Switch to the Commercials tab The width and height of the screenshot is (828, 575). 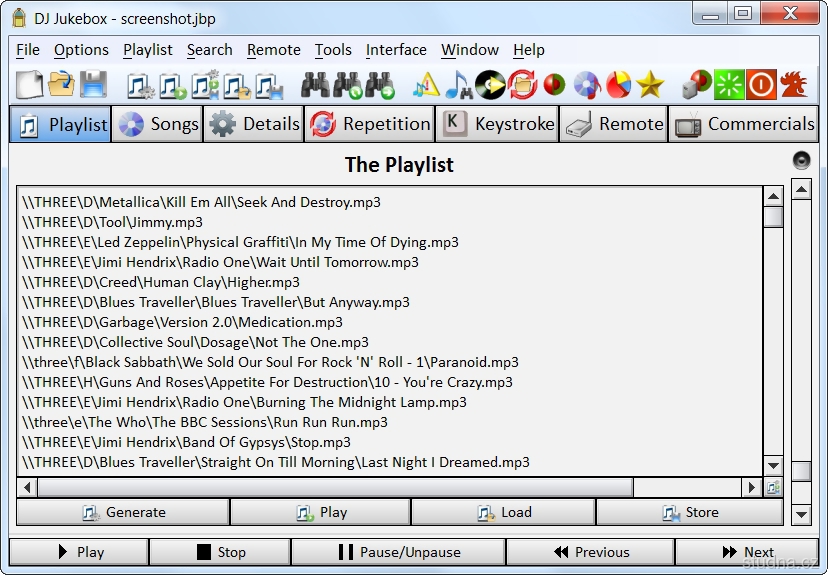click(744, 124)
